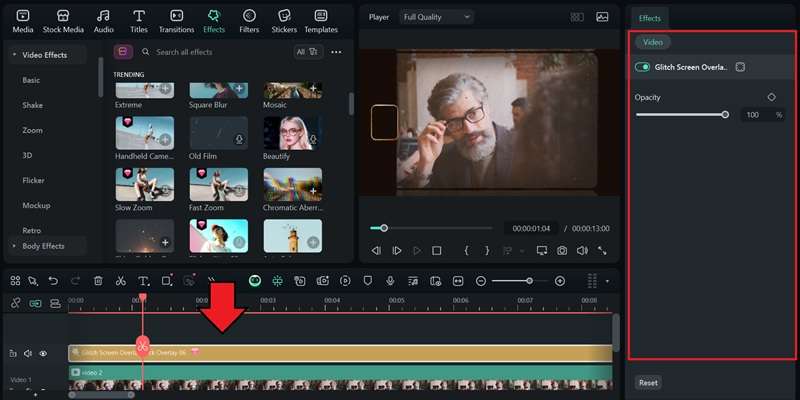Toggle the green magnetic timeline link icon
The image size is (800, 400).
pyautogui.click(x=35, y=303)
